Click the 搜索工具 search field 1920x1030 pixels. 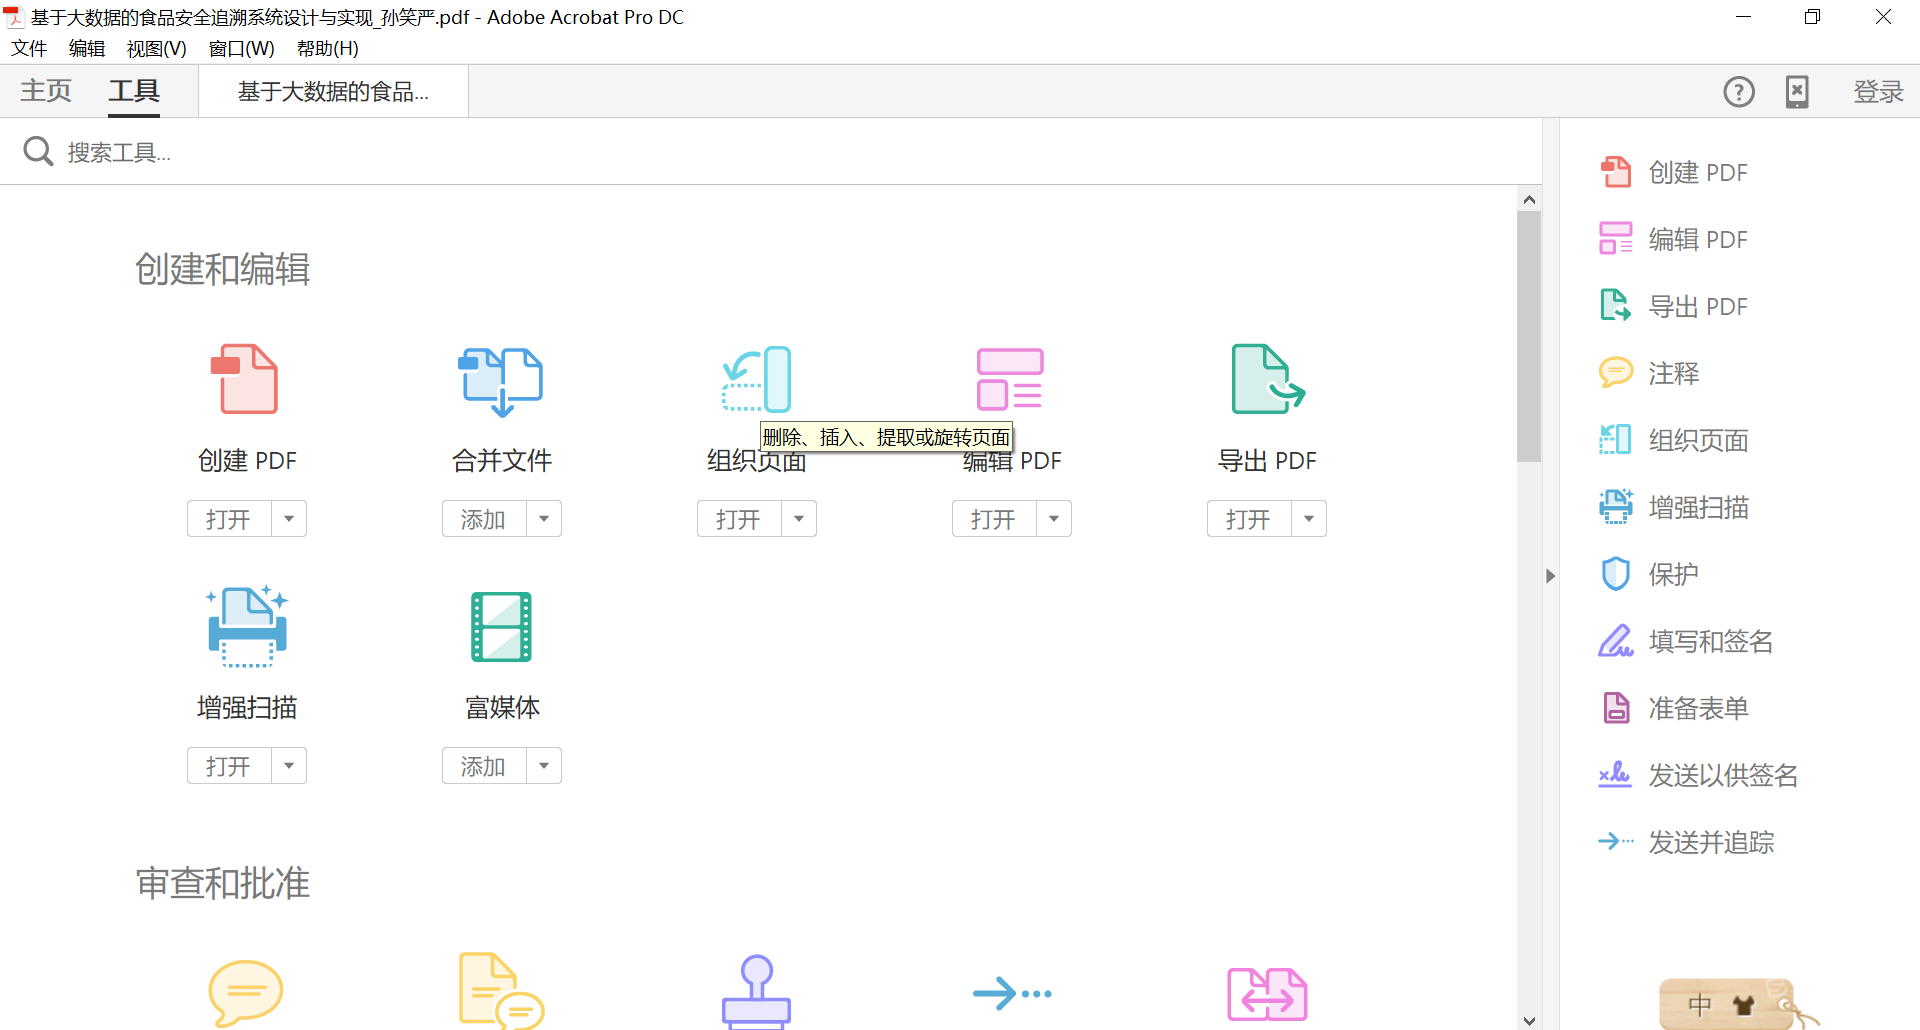click(x=770, y=152)
